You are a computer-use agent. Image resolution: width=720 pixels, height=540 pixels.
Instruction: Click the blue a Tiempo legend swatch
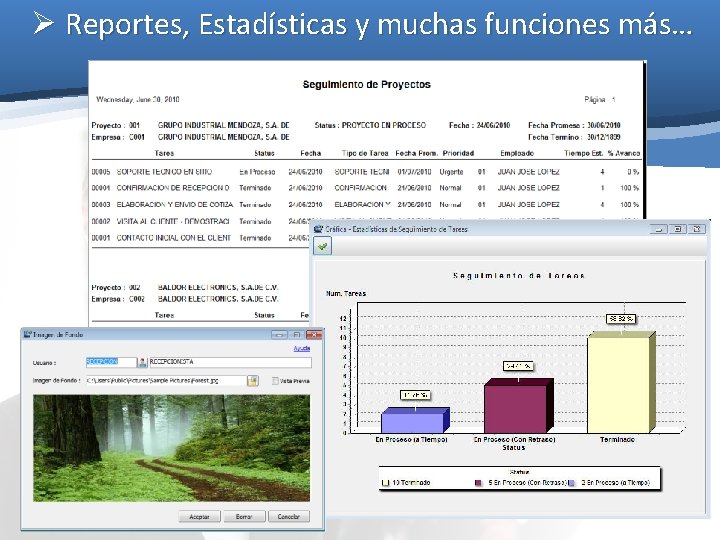(572, 483)
